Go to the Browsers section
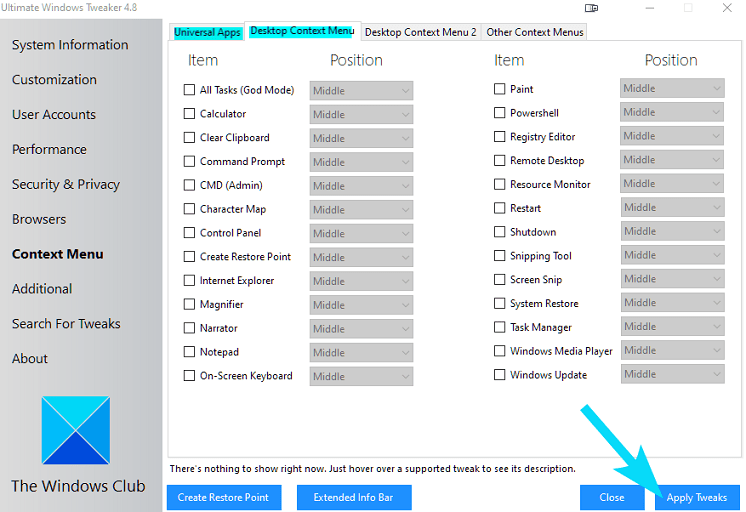Image resolution: width=746 pixels, height=512 pixels. pos(39,219)
